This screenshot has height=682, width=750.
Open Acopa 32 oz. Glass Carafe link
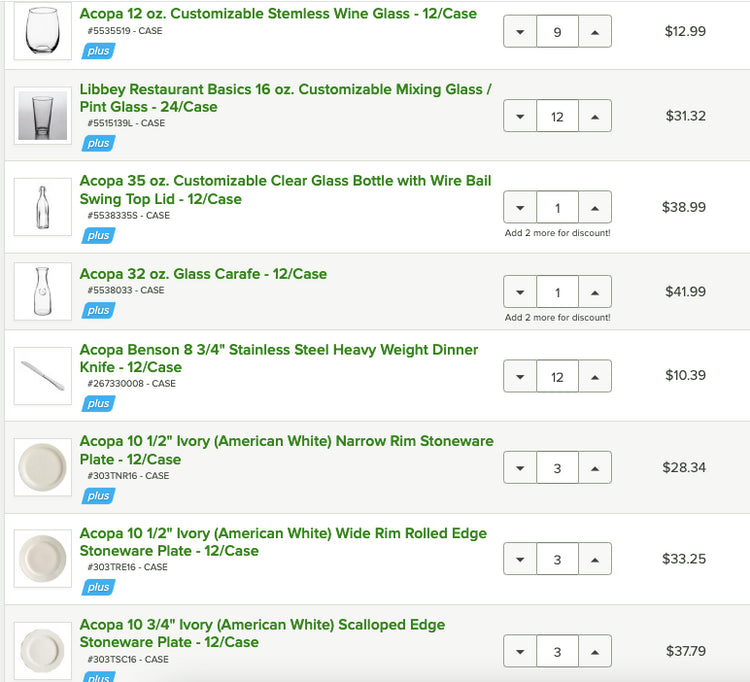click(x=203, y=274)
